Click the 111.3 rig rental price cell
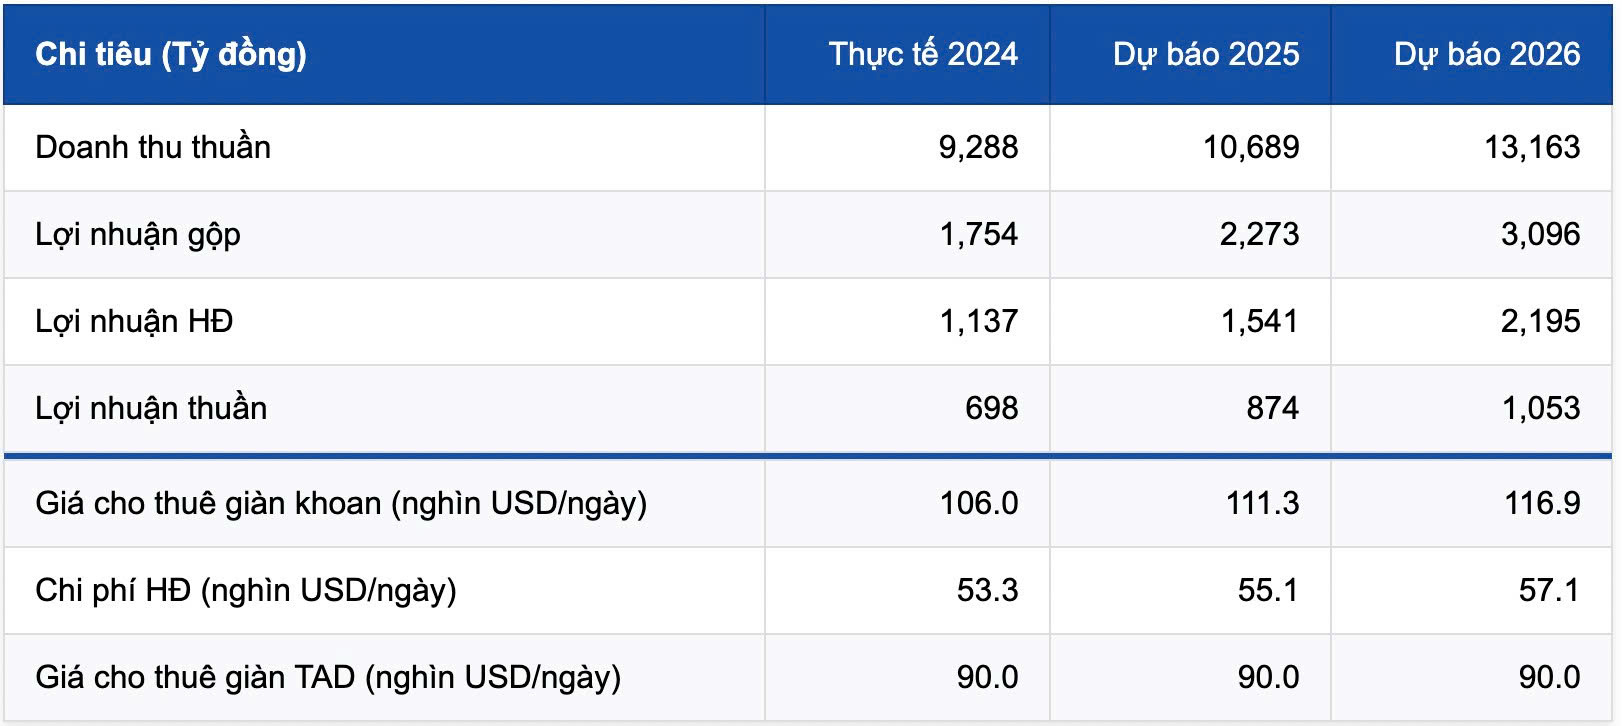 (1262, 503)
